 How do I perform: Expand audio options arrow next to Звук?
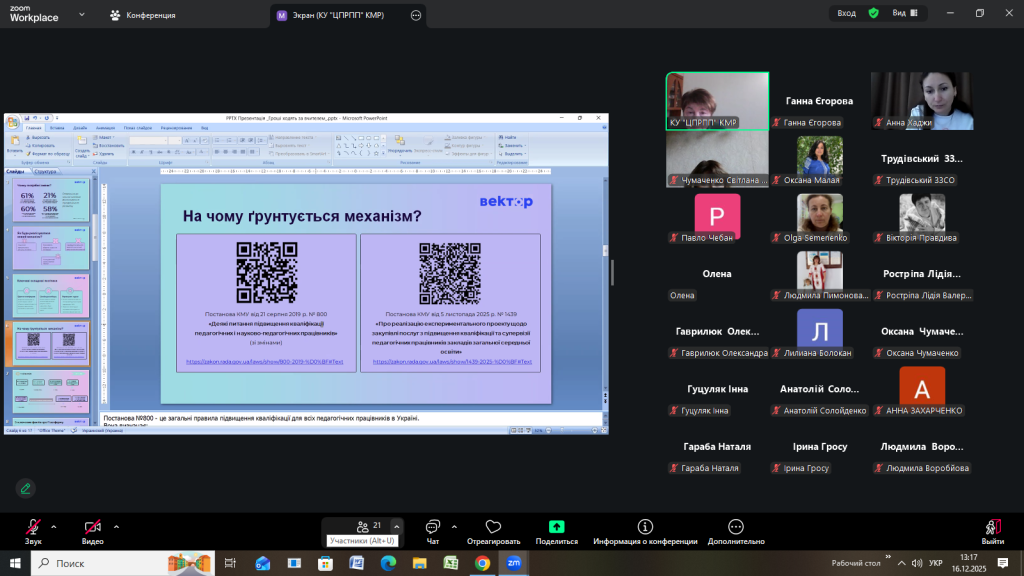(54, 526)
